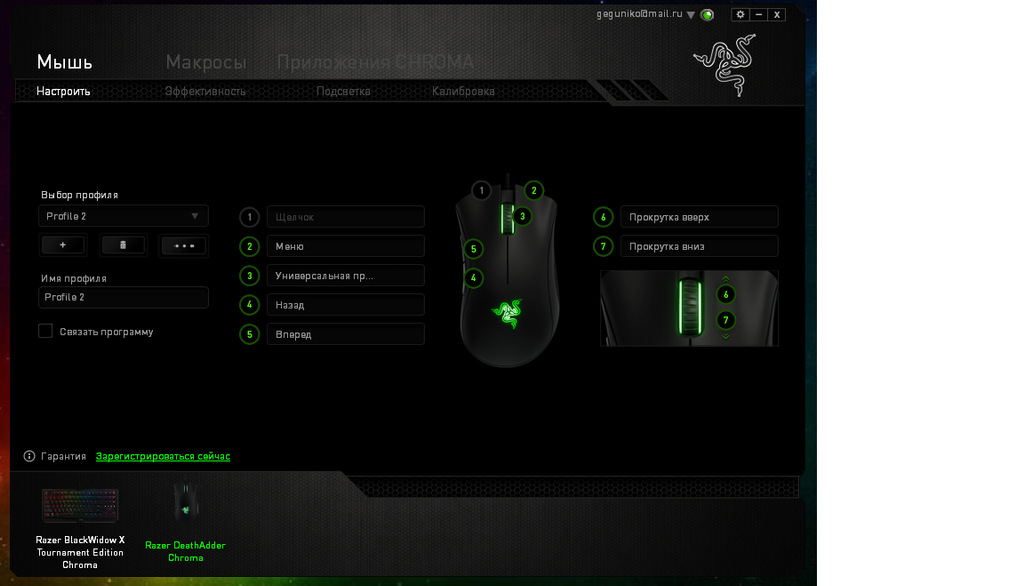Close the Razer Synapse window

[776, 14]
